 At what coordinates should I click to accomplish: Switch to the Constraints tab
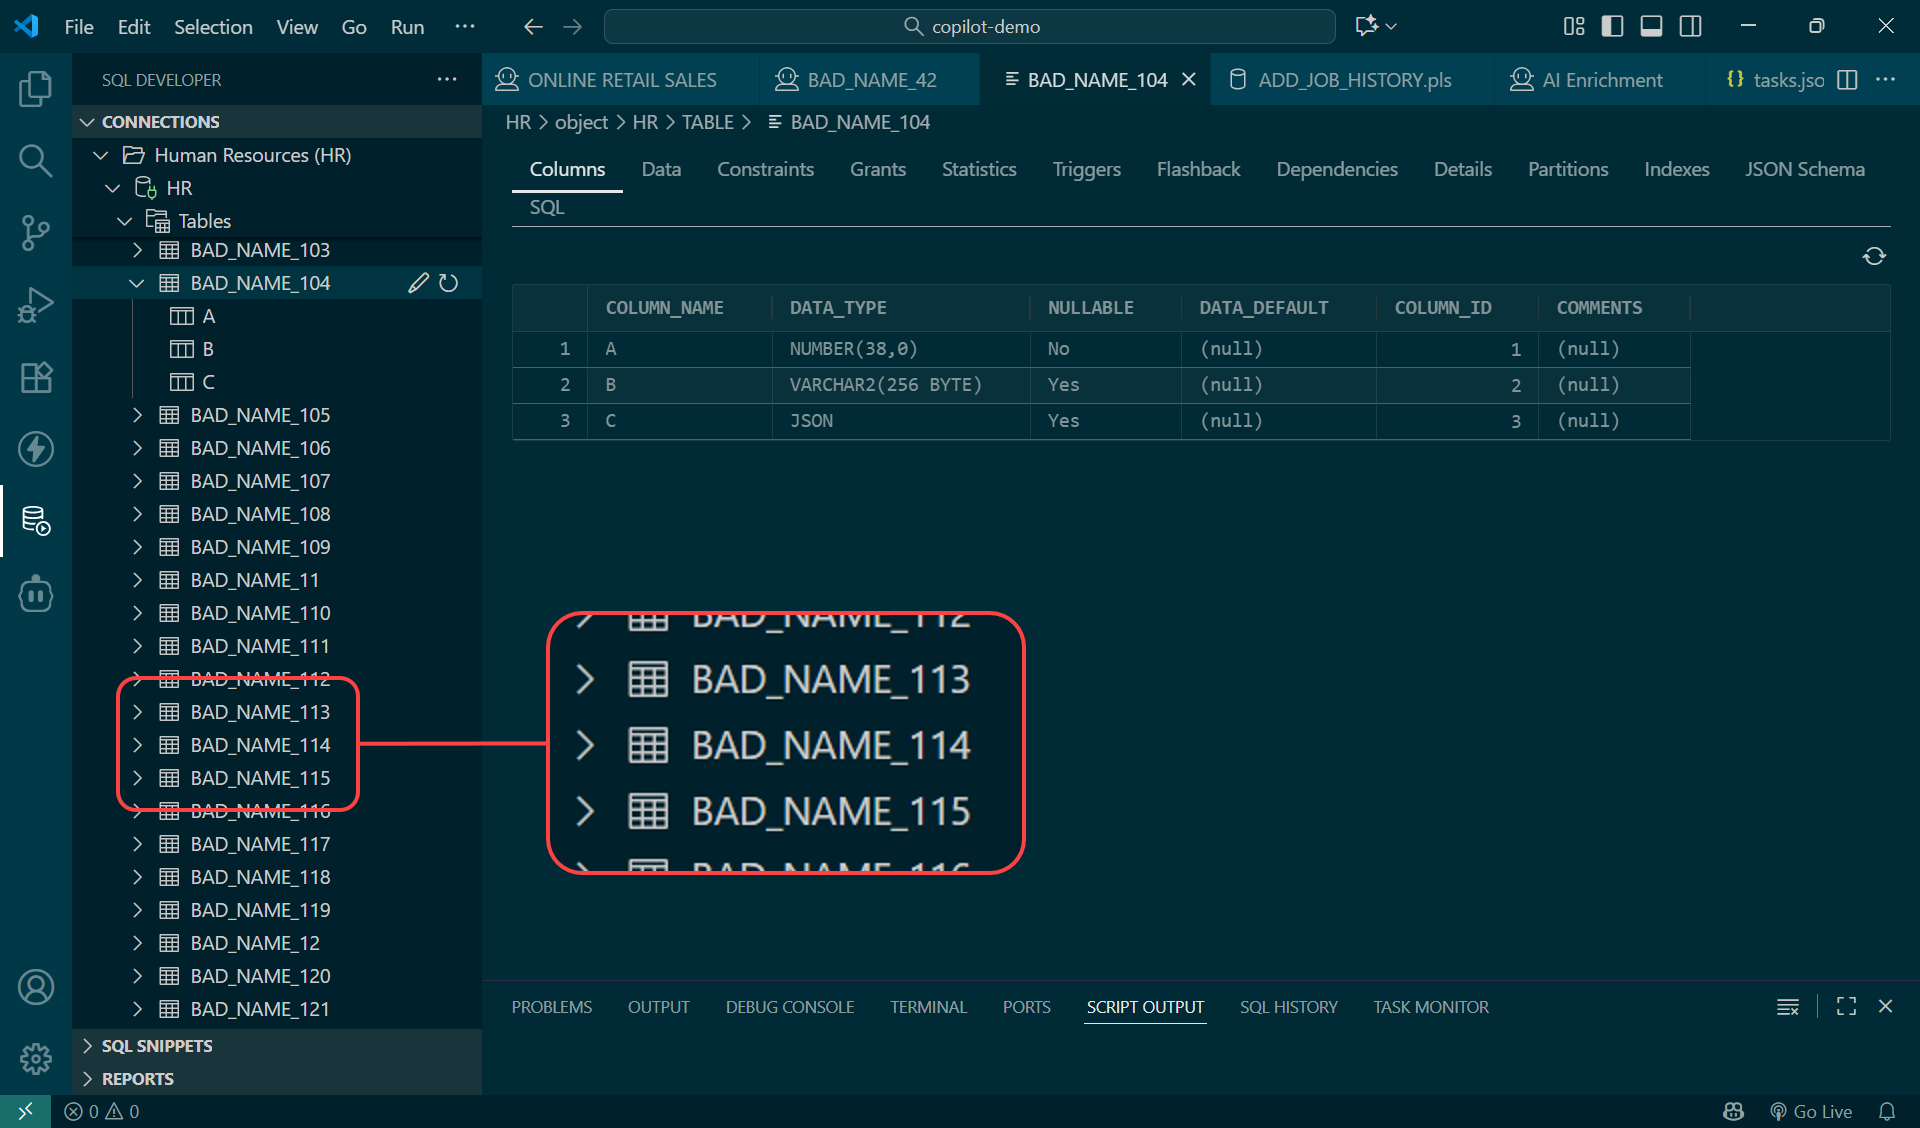point(765,169)
